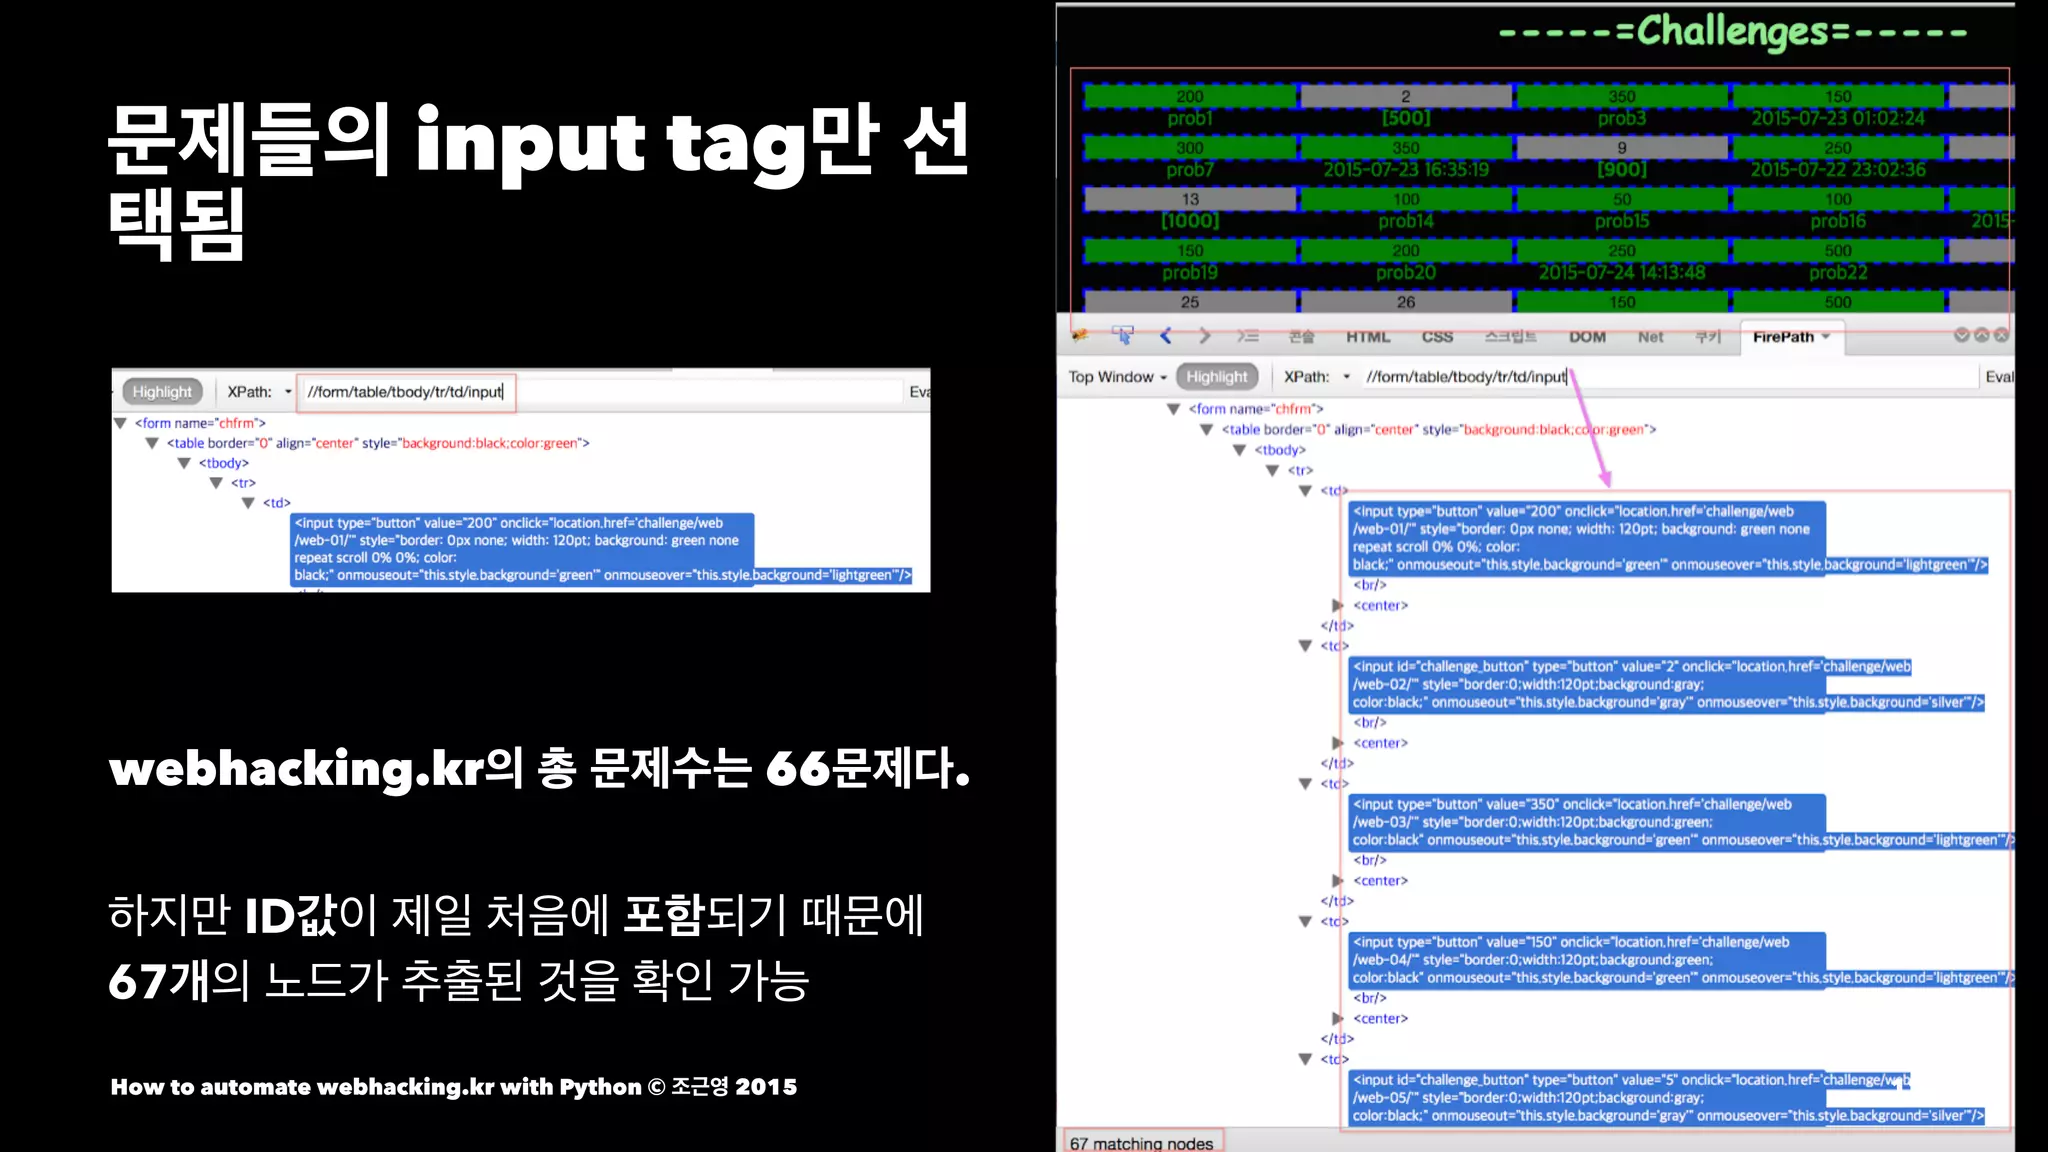Collapse the tbody node in left inset screenshot
This screenshot has width=2048, height=1152.
184,463
